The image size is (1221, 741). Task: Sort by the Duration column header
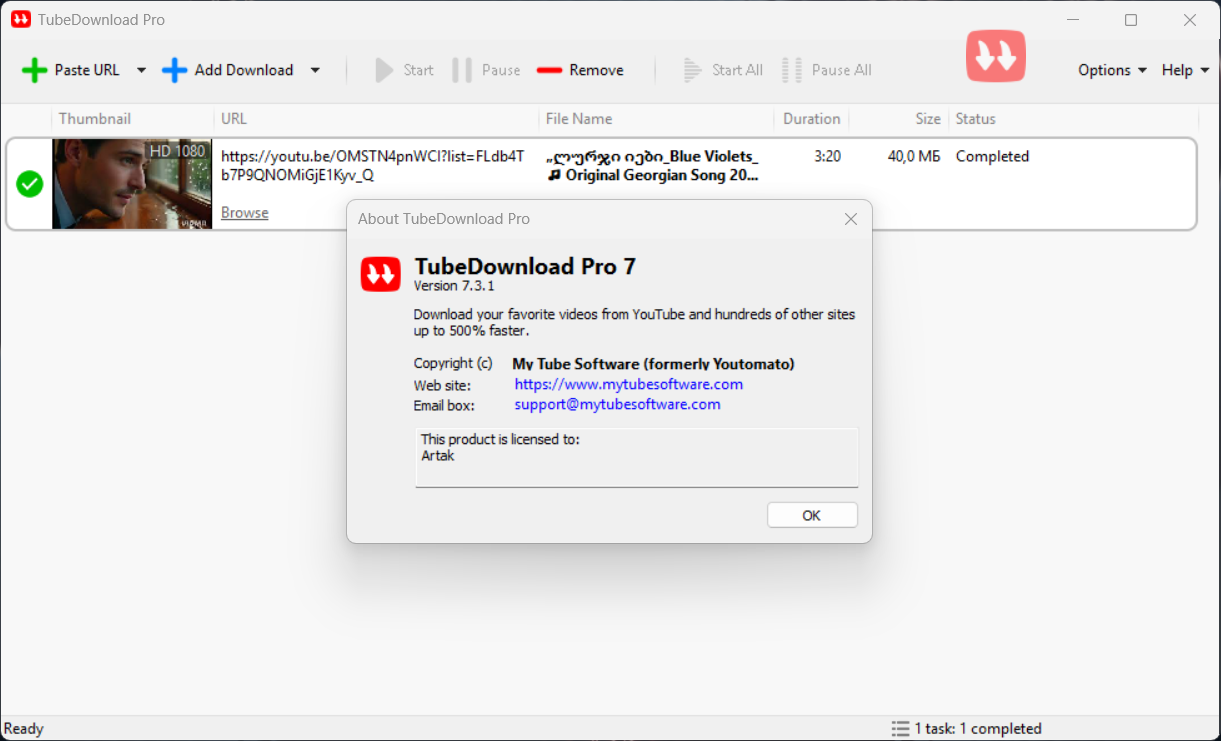pyautogui.click(x=812, y=118)
